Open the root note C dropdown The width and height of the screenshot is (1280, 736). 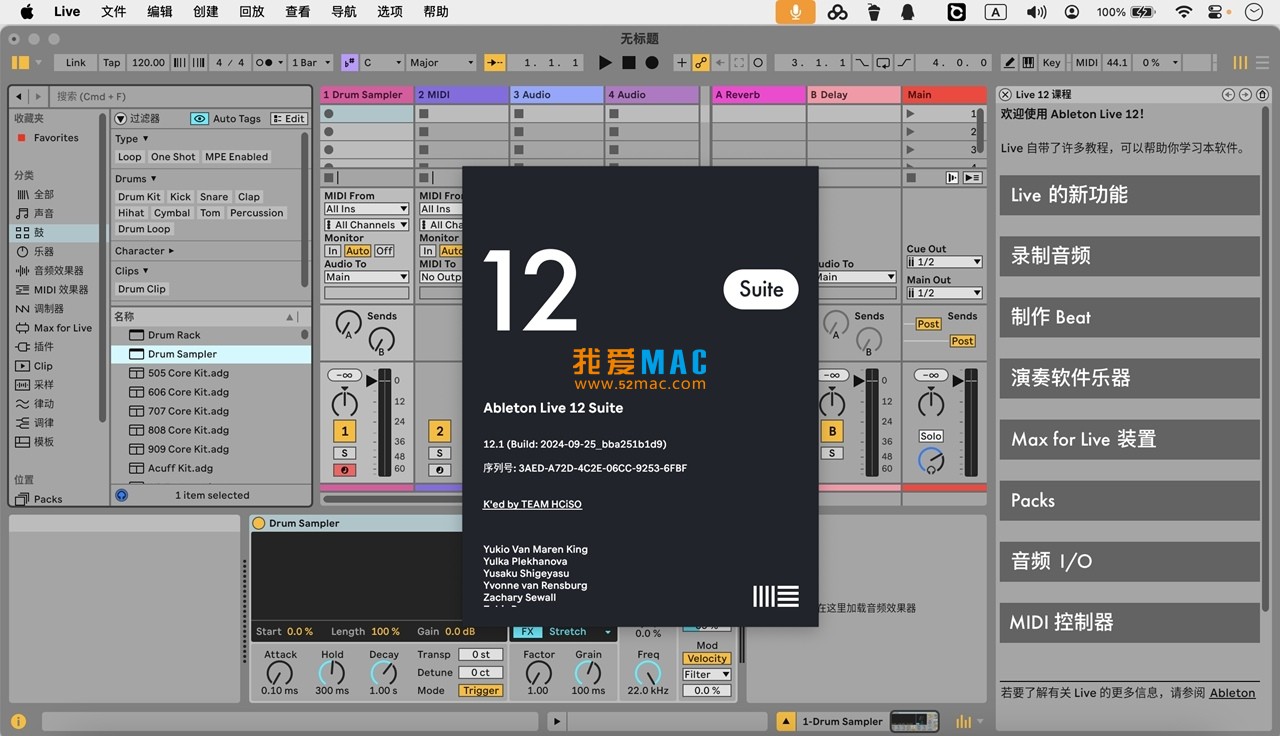(382, 62)
